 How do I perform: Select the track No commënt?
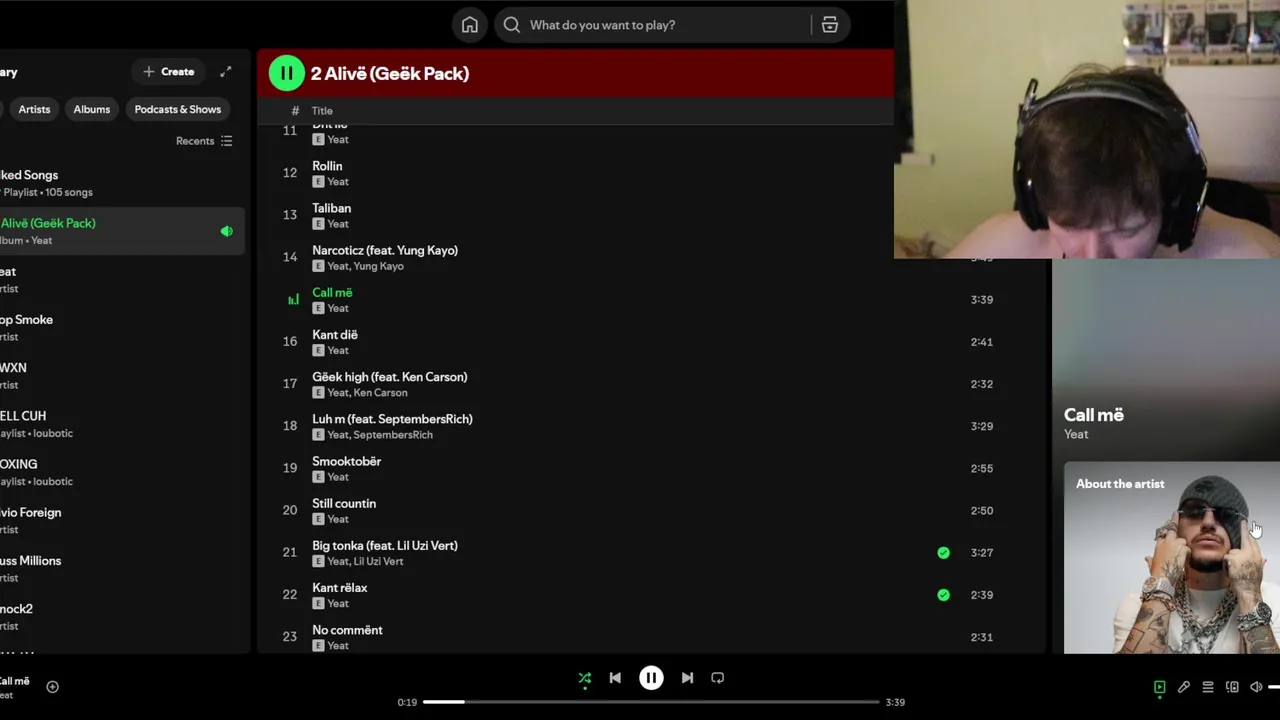[347, 630]
